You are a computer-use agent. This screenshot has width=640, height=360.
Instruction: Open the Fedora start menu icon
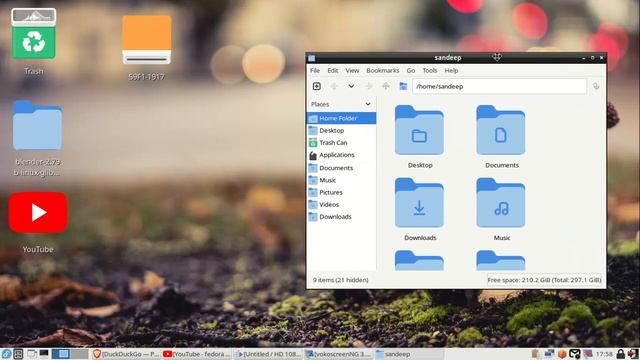click(x=6, y=354)
